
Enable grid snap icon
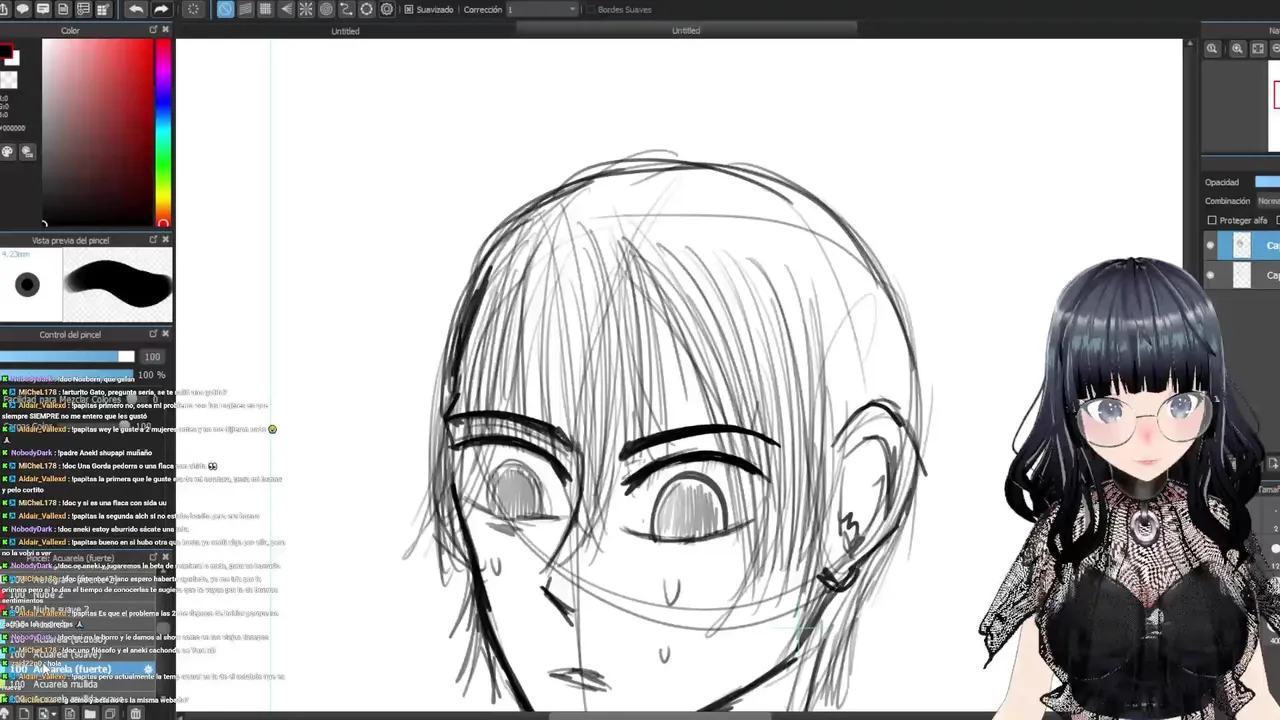[265, 9]
